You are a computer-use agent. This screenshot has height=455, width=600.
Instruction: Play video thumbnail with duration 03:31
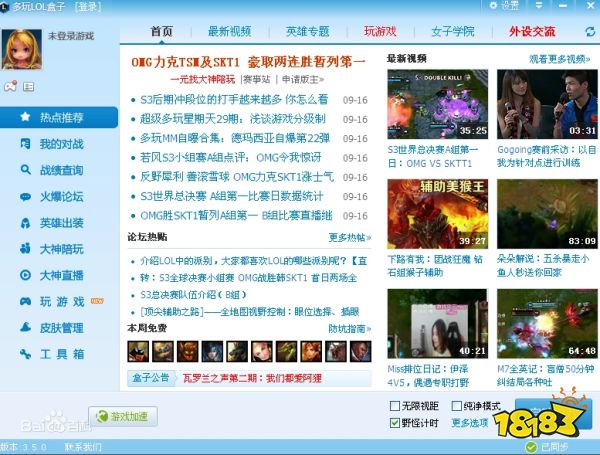(547, 104)
